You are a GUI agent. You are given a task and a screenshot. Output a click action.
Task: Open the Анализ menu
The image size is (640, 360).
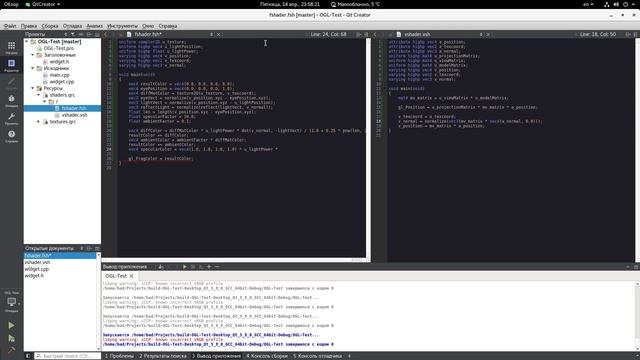click(94, 26)
